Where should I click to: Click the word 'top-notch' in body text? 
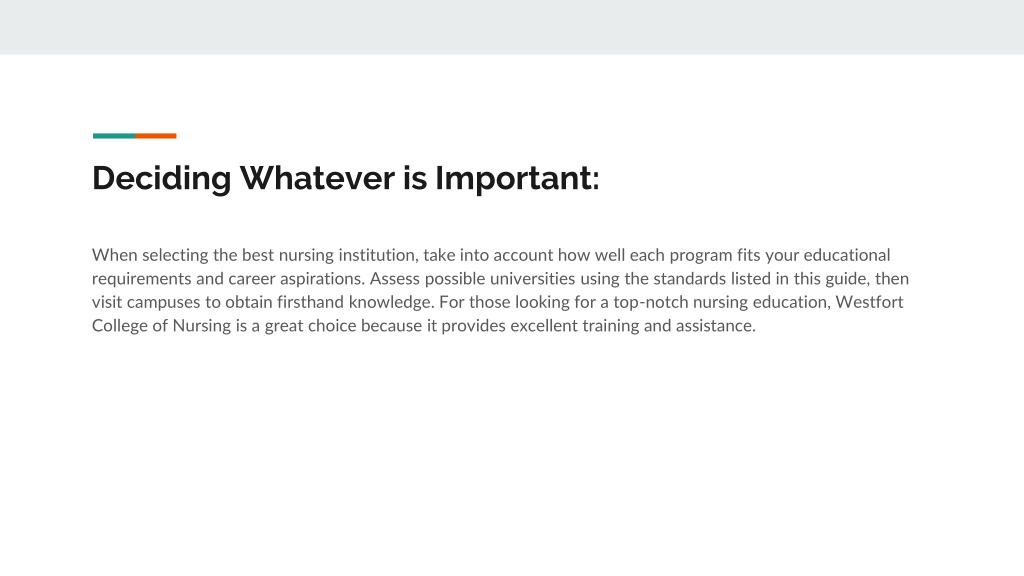650,302
